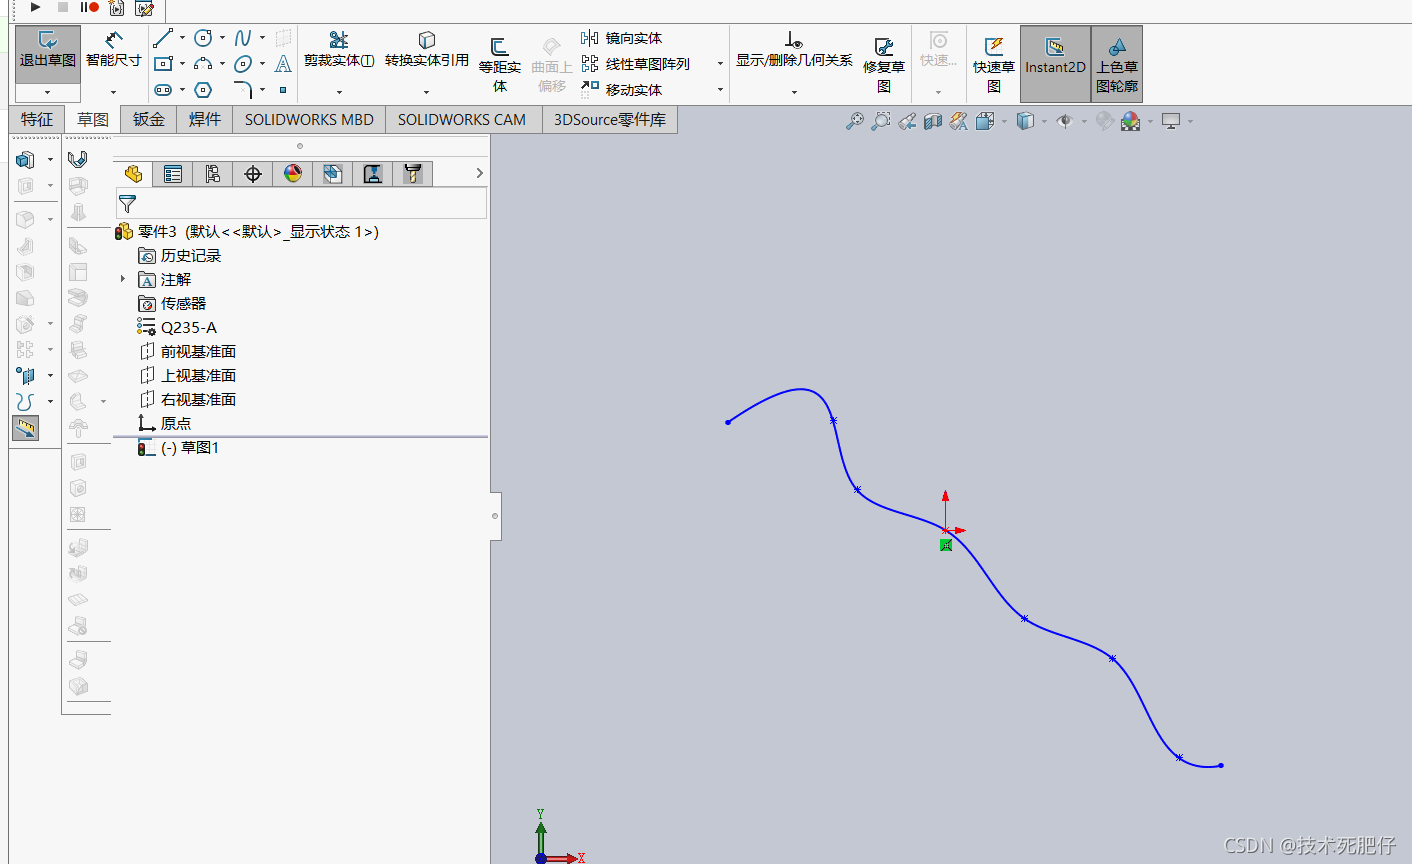Viewport: 1412px width, 864px height.
Task: Switch to the 特征 (Features) tab
Action: pos(37,119)
